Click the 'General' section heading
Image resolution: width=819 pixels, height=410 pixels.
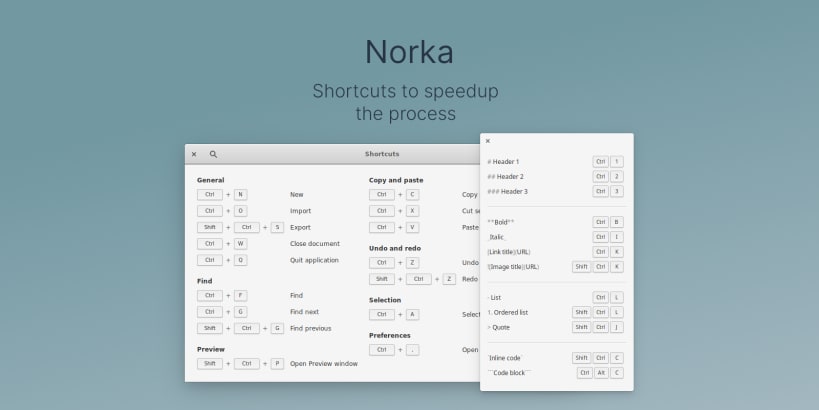point(210,180)
